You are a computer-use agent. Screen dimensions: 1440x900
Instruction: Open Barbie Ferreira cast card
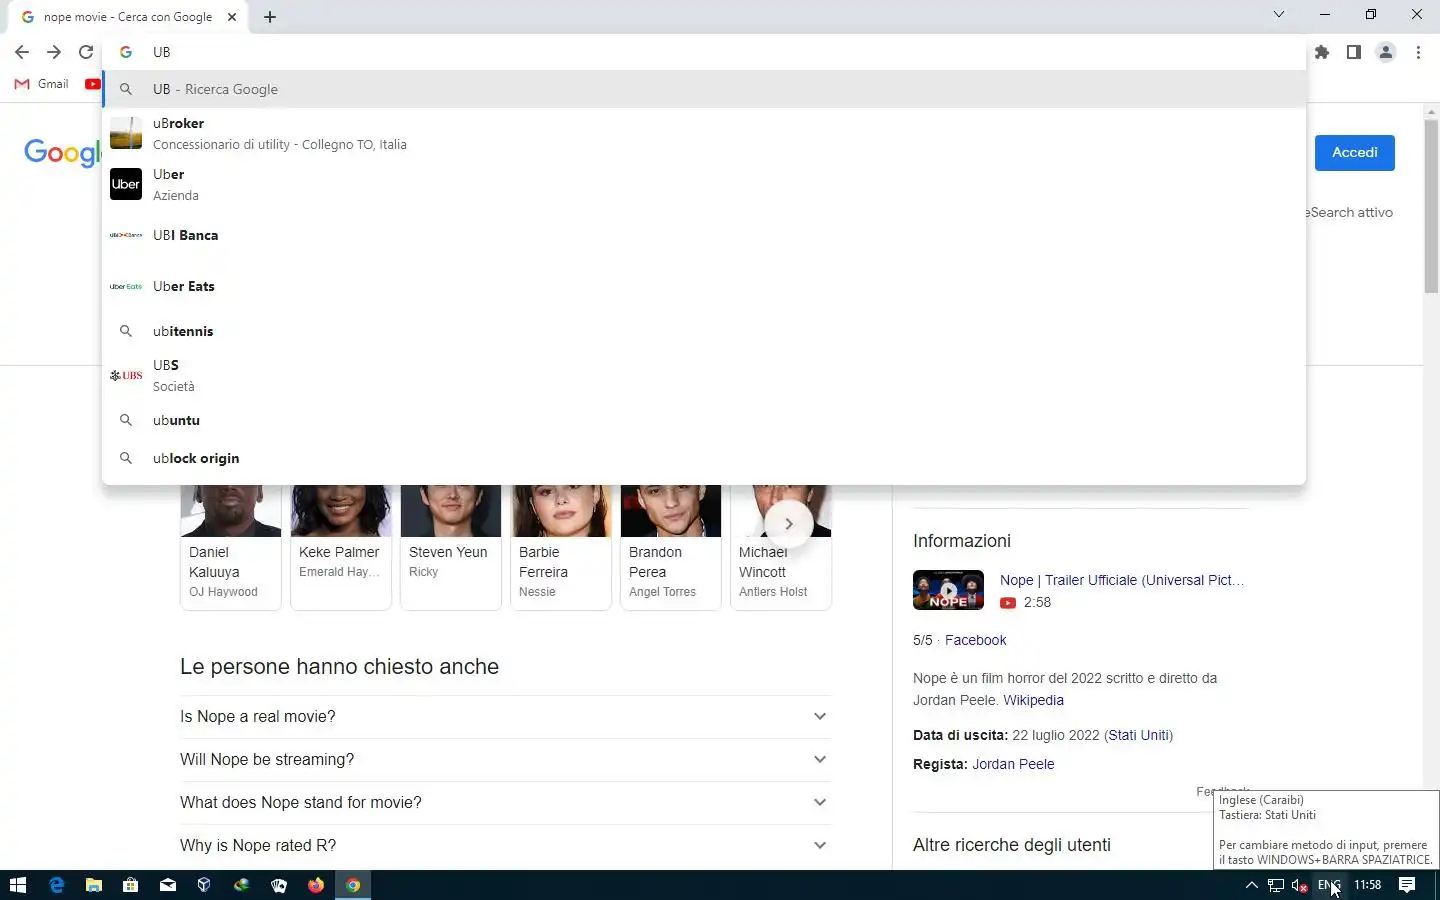pyautogui.click(x=561, y=547)
